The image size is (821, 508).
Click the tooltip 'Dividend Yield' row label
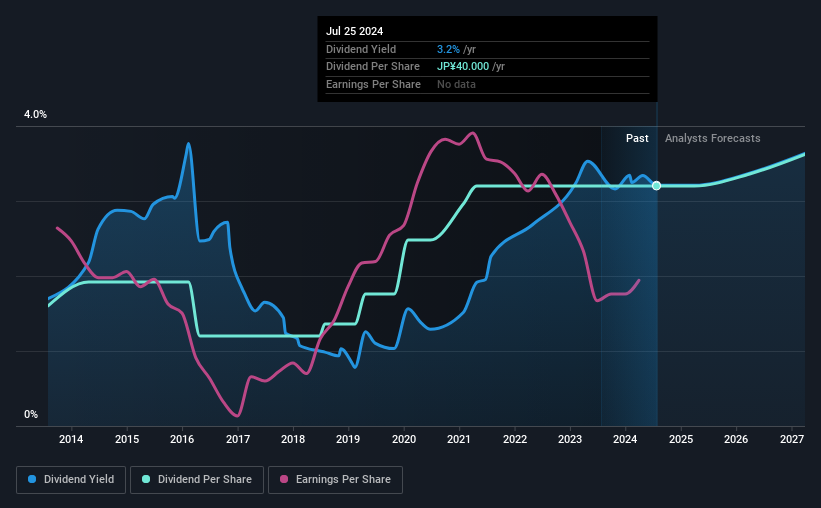point(361,49)
